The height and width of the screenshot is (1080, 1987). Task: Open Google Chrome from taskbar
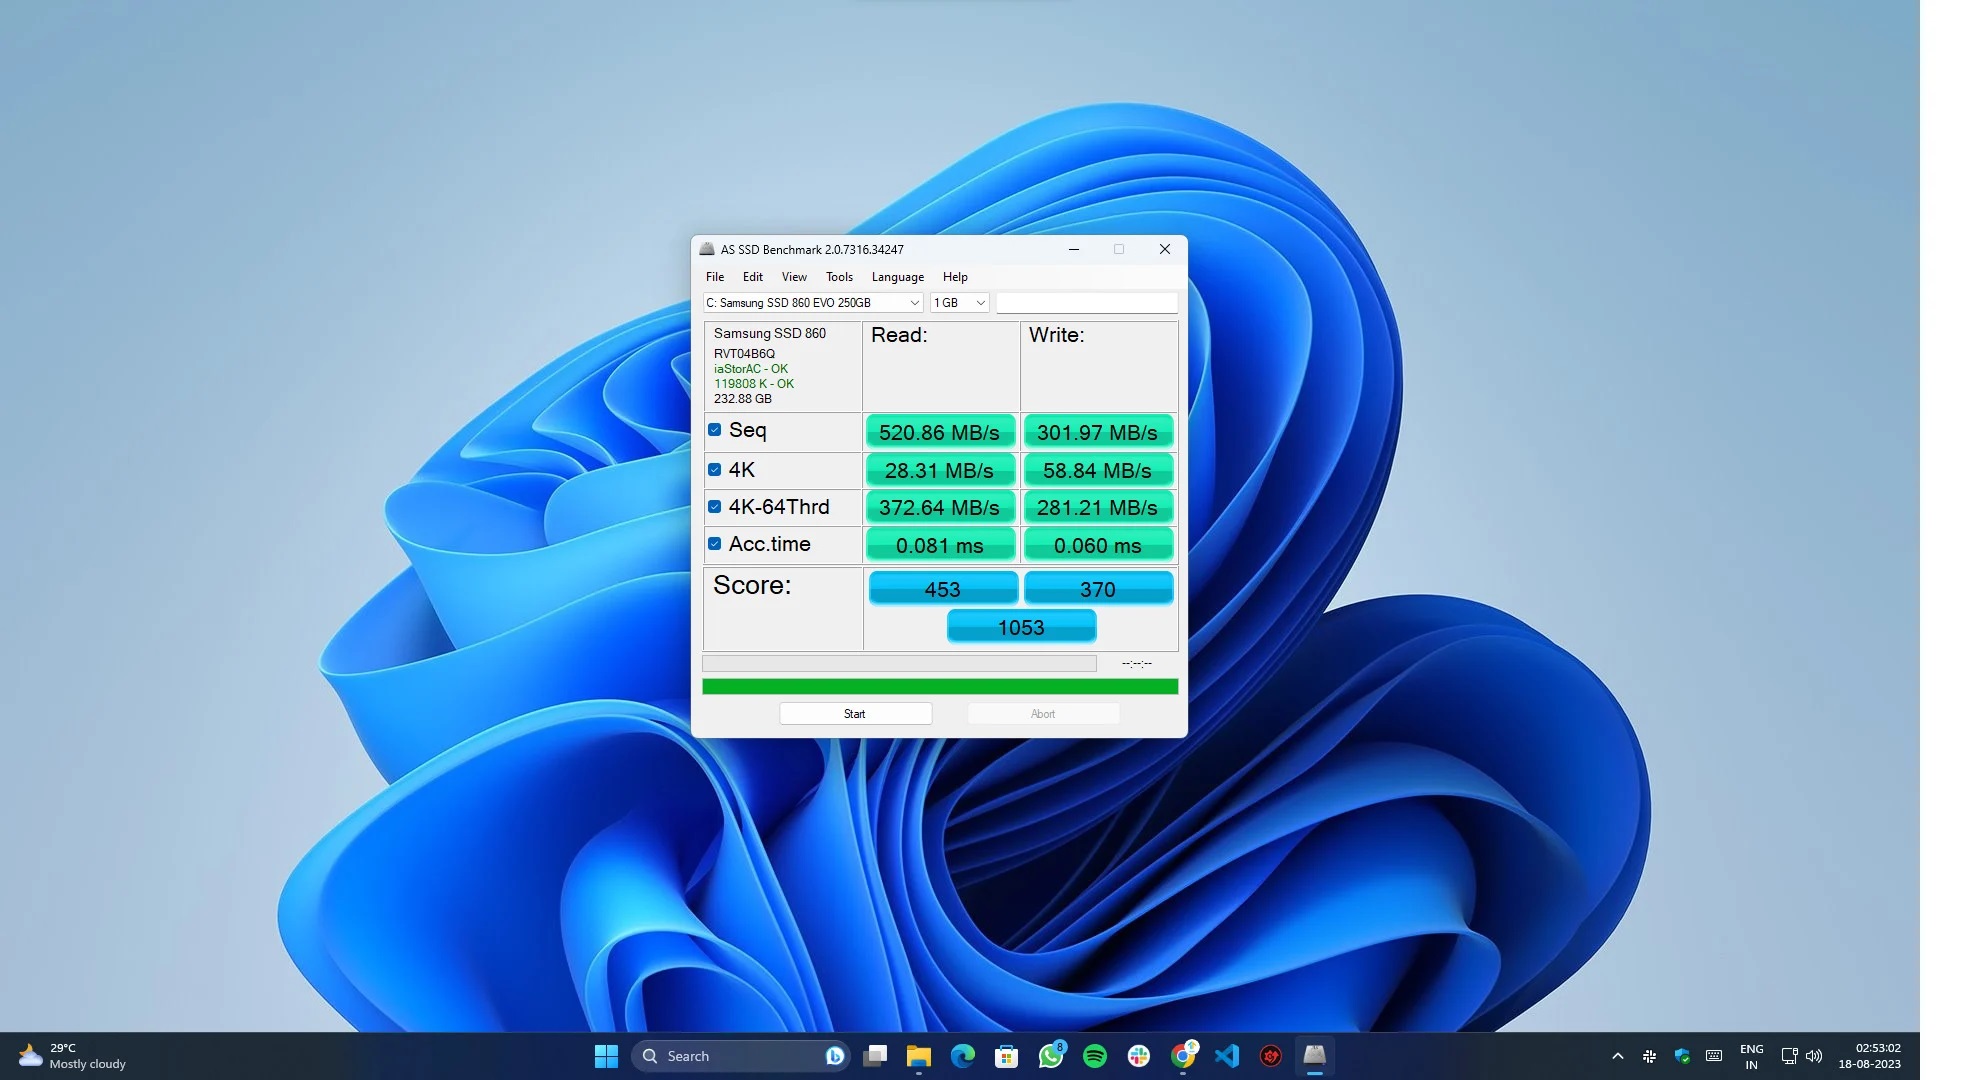click(1183, 1056)
